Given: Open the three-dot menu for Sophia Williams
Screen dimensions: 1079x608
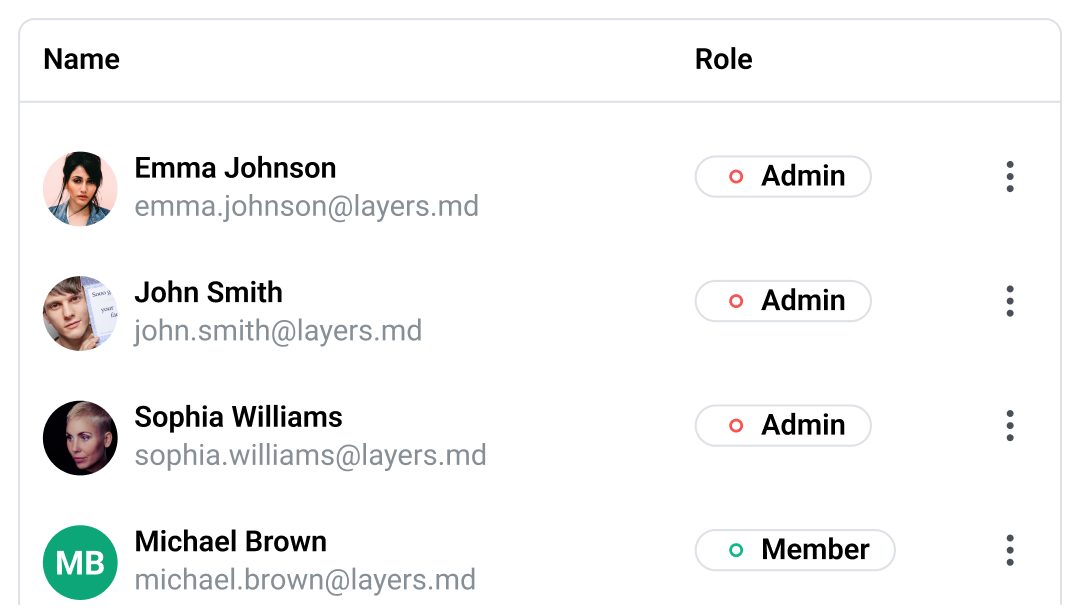Looking at the screenshot, I should 1009,426.
